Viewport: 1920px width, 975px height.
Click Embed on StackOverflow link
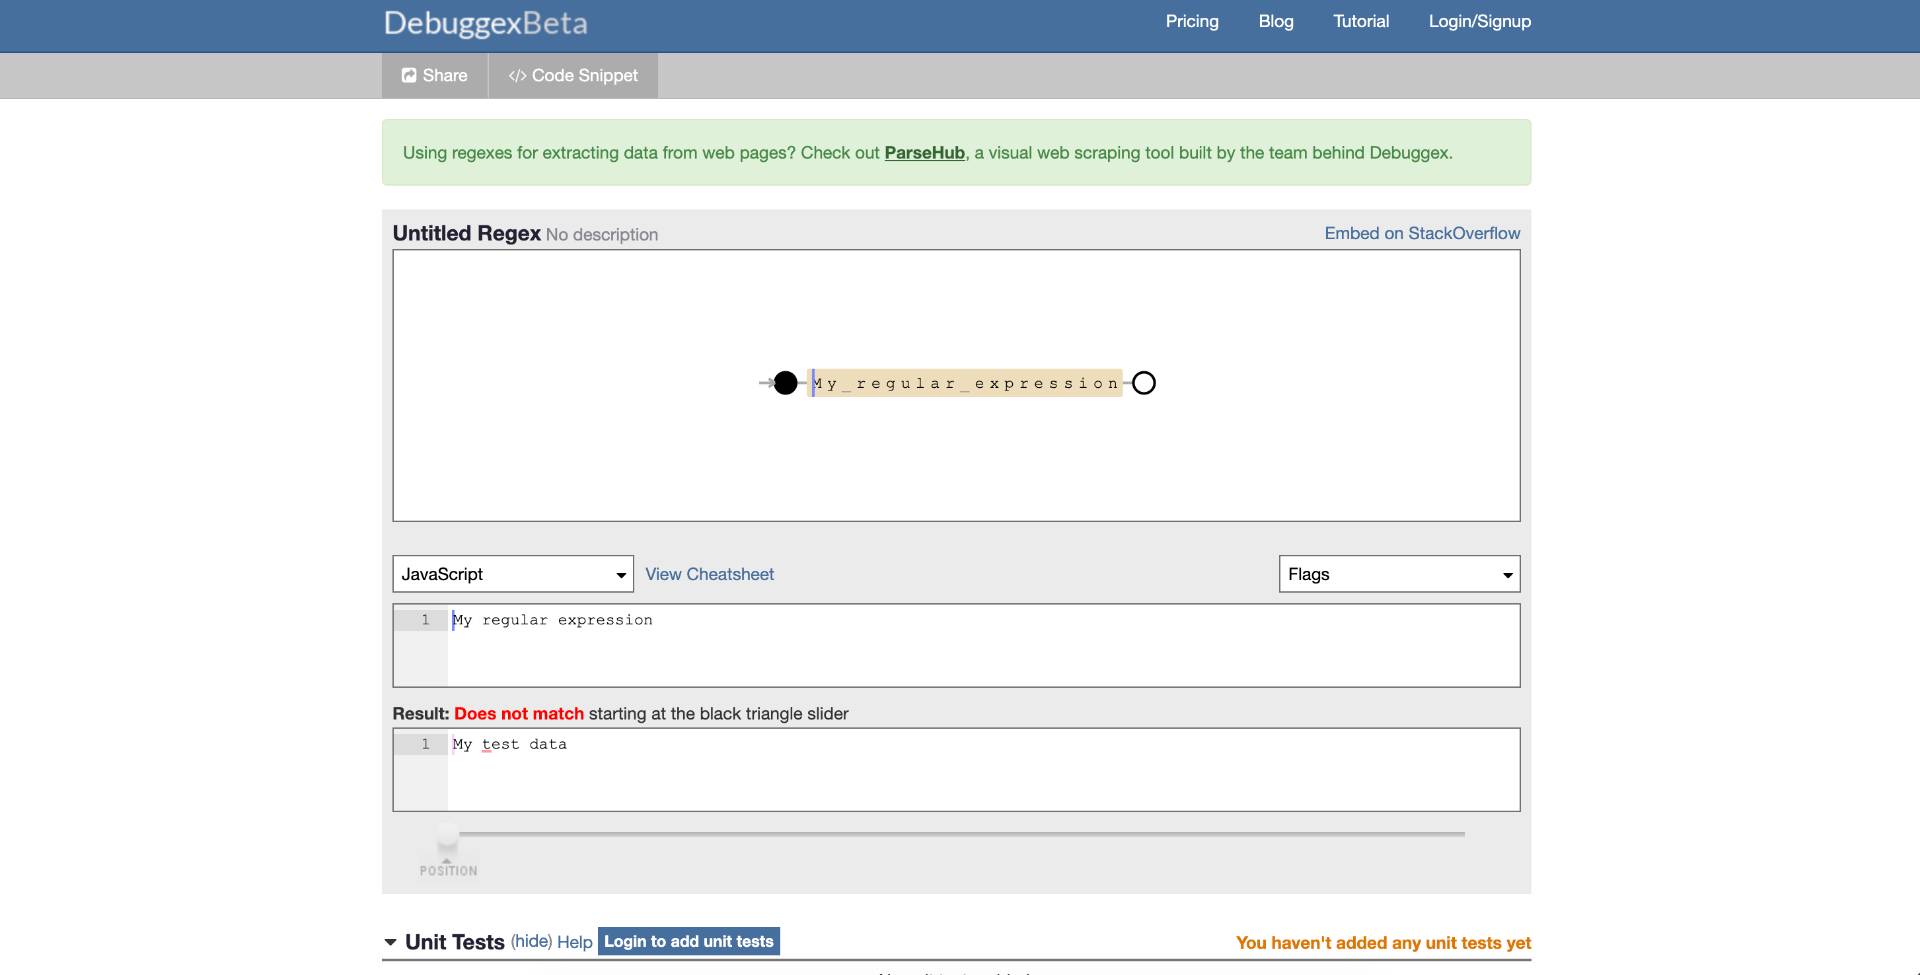[x=1422, y=233]
